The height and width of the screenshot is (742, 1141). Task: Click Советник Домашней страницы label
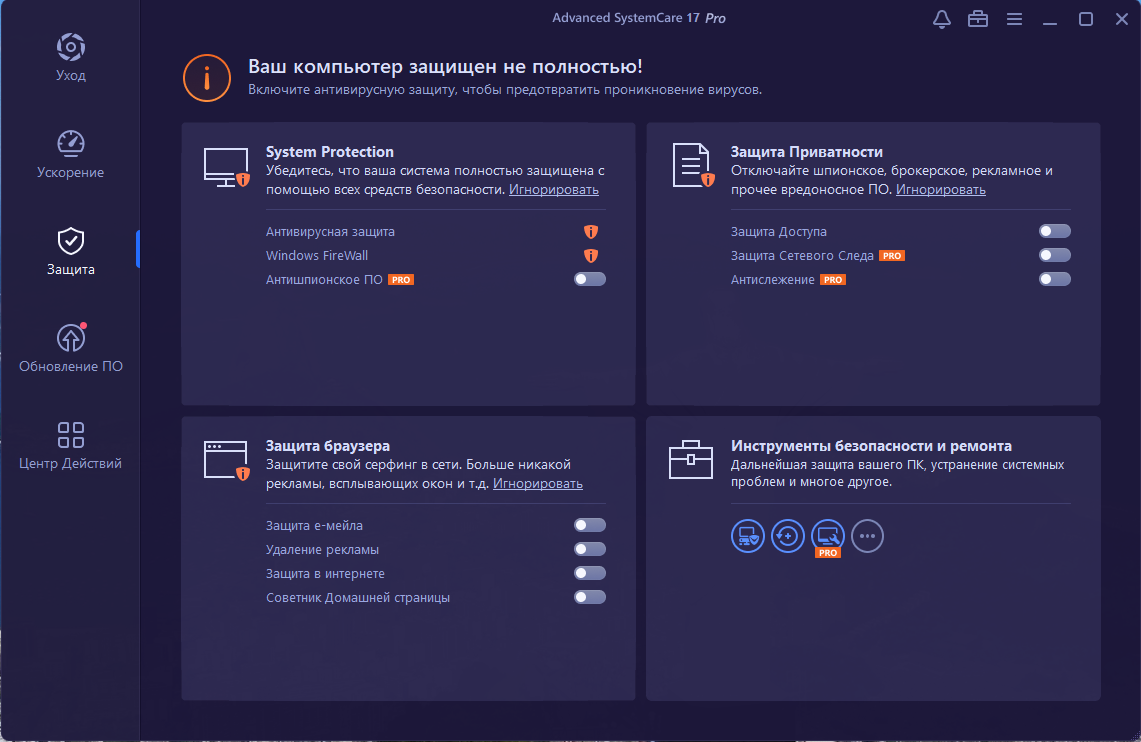pos(358,597)
